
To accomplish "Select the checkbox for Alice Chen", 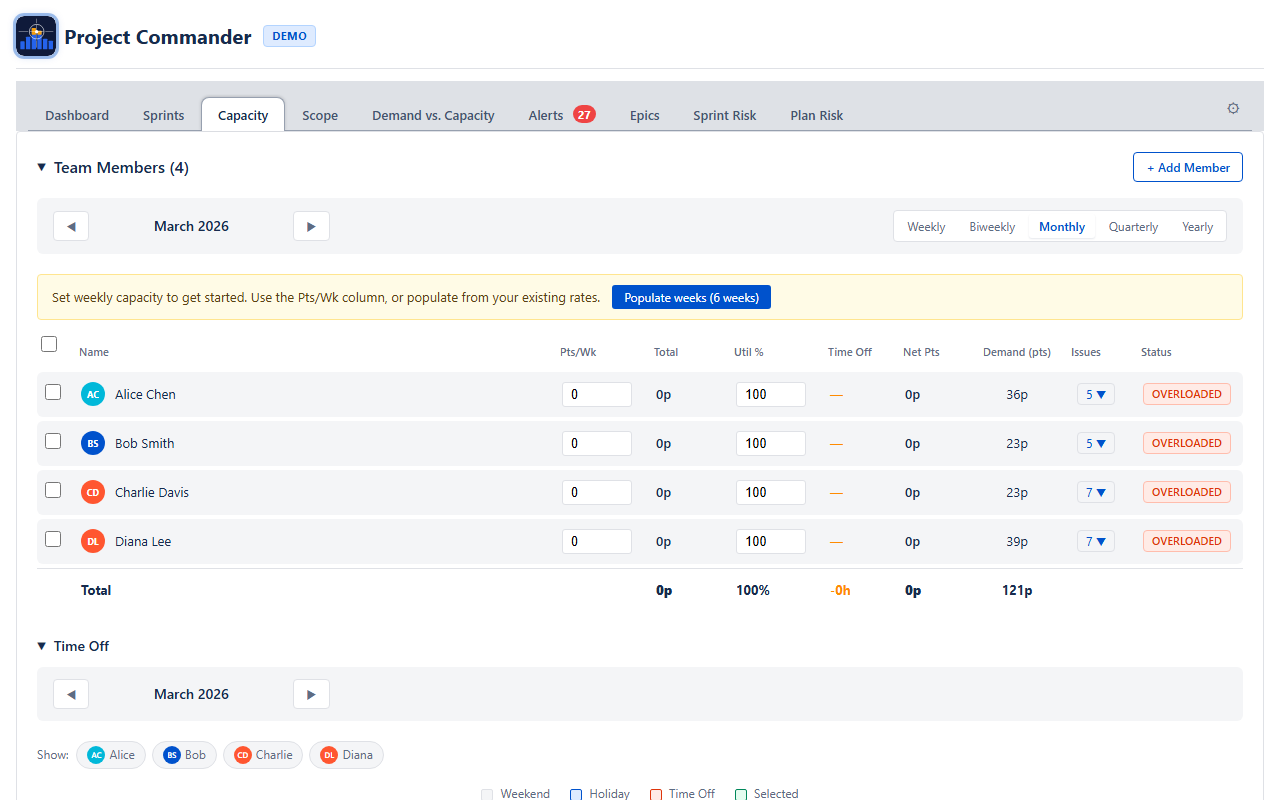I will coord(53,392).
